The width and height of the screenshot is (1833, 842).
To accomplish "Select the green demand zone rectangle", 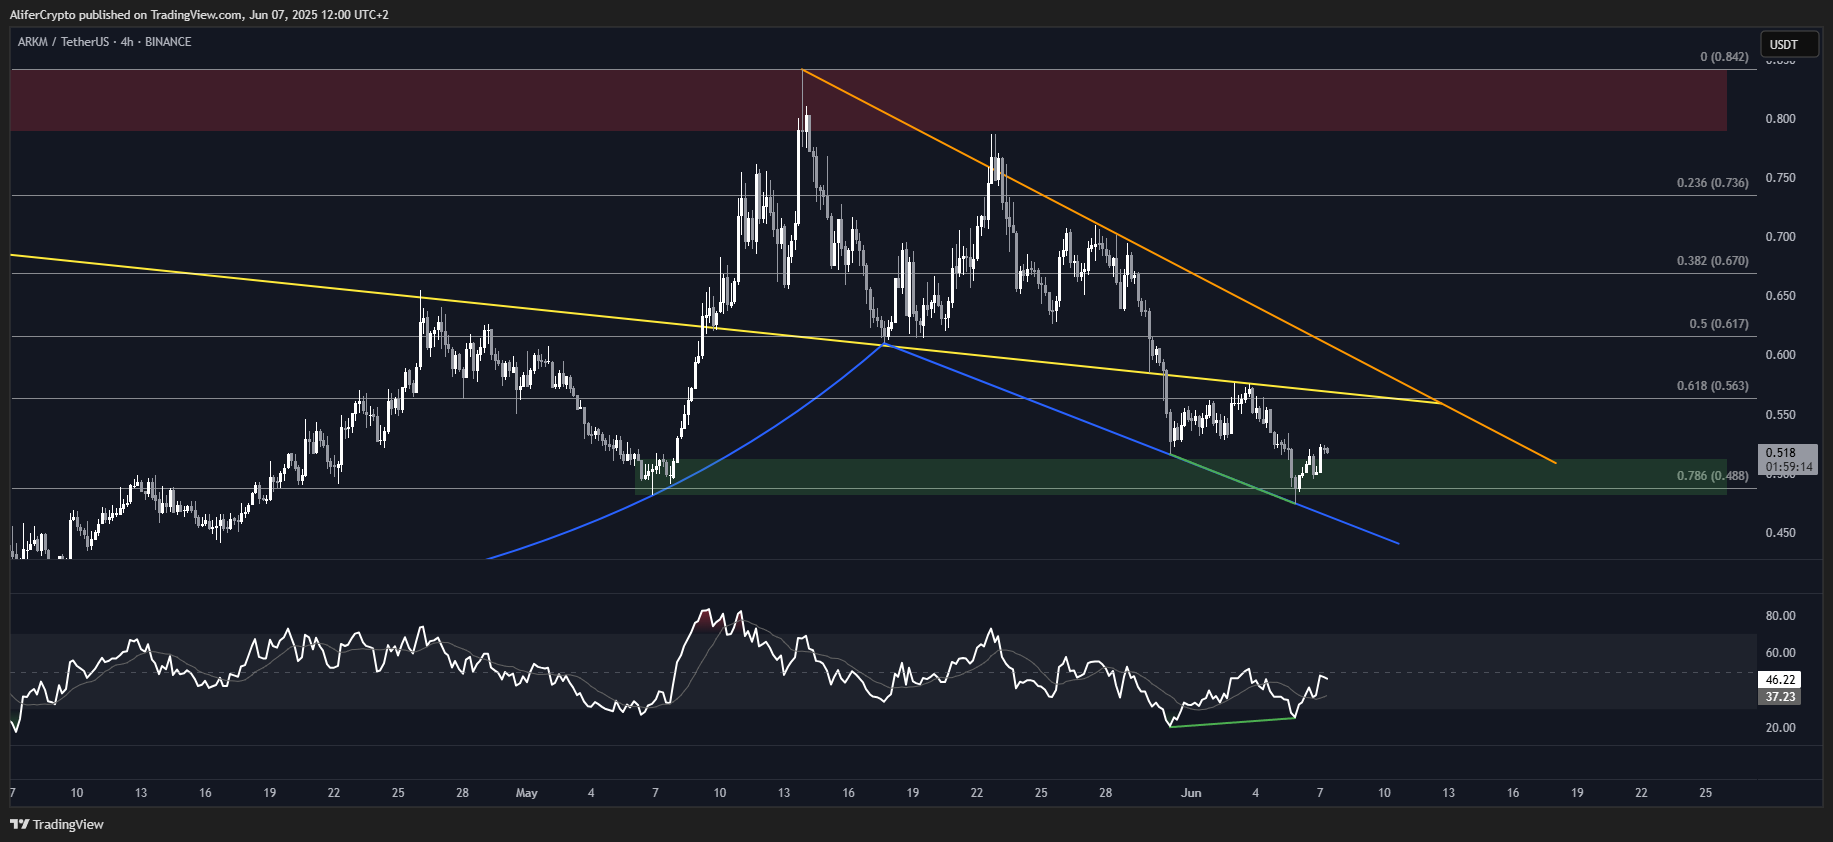I will tap(1180, 477).
